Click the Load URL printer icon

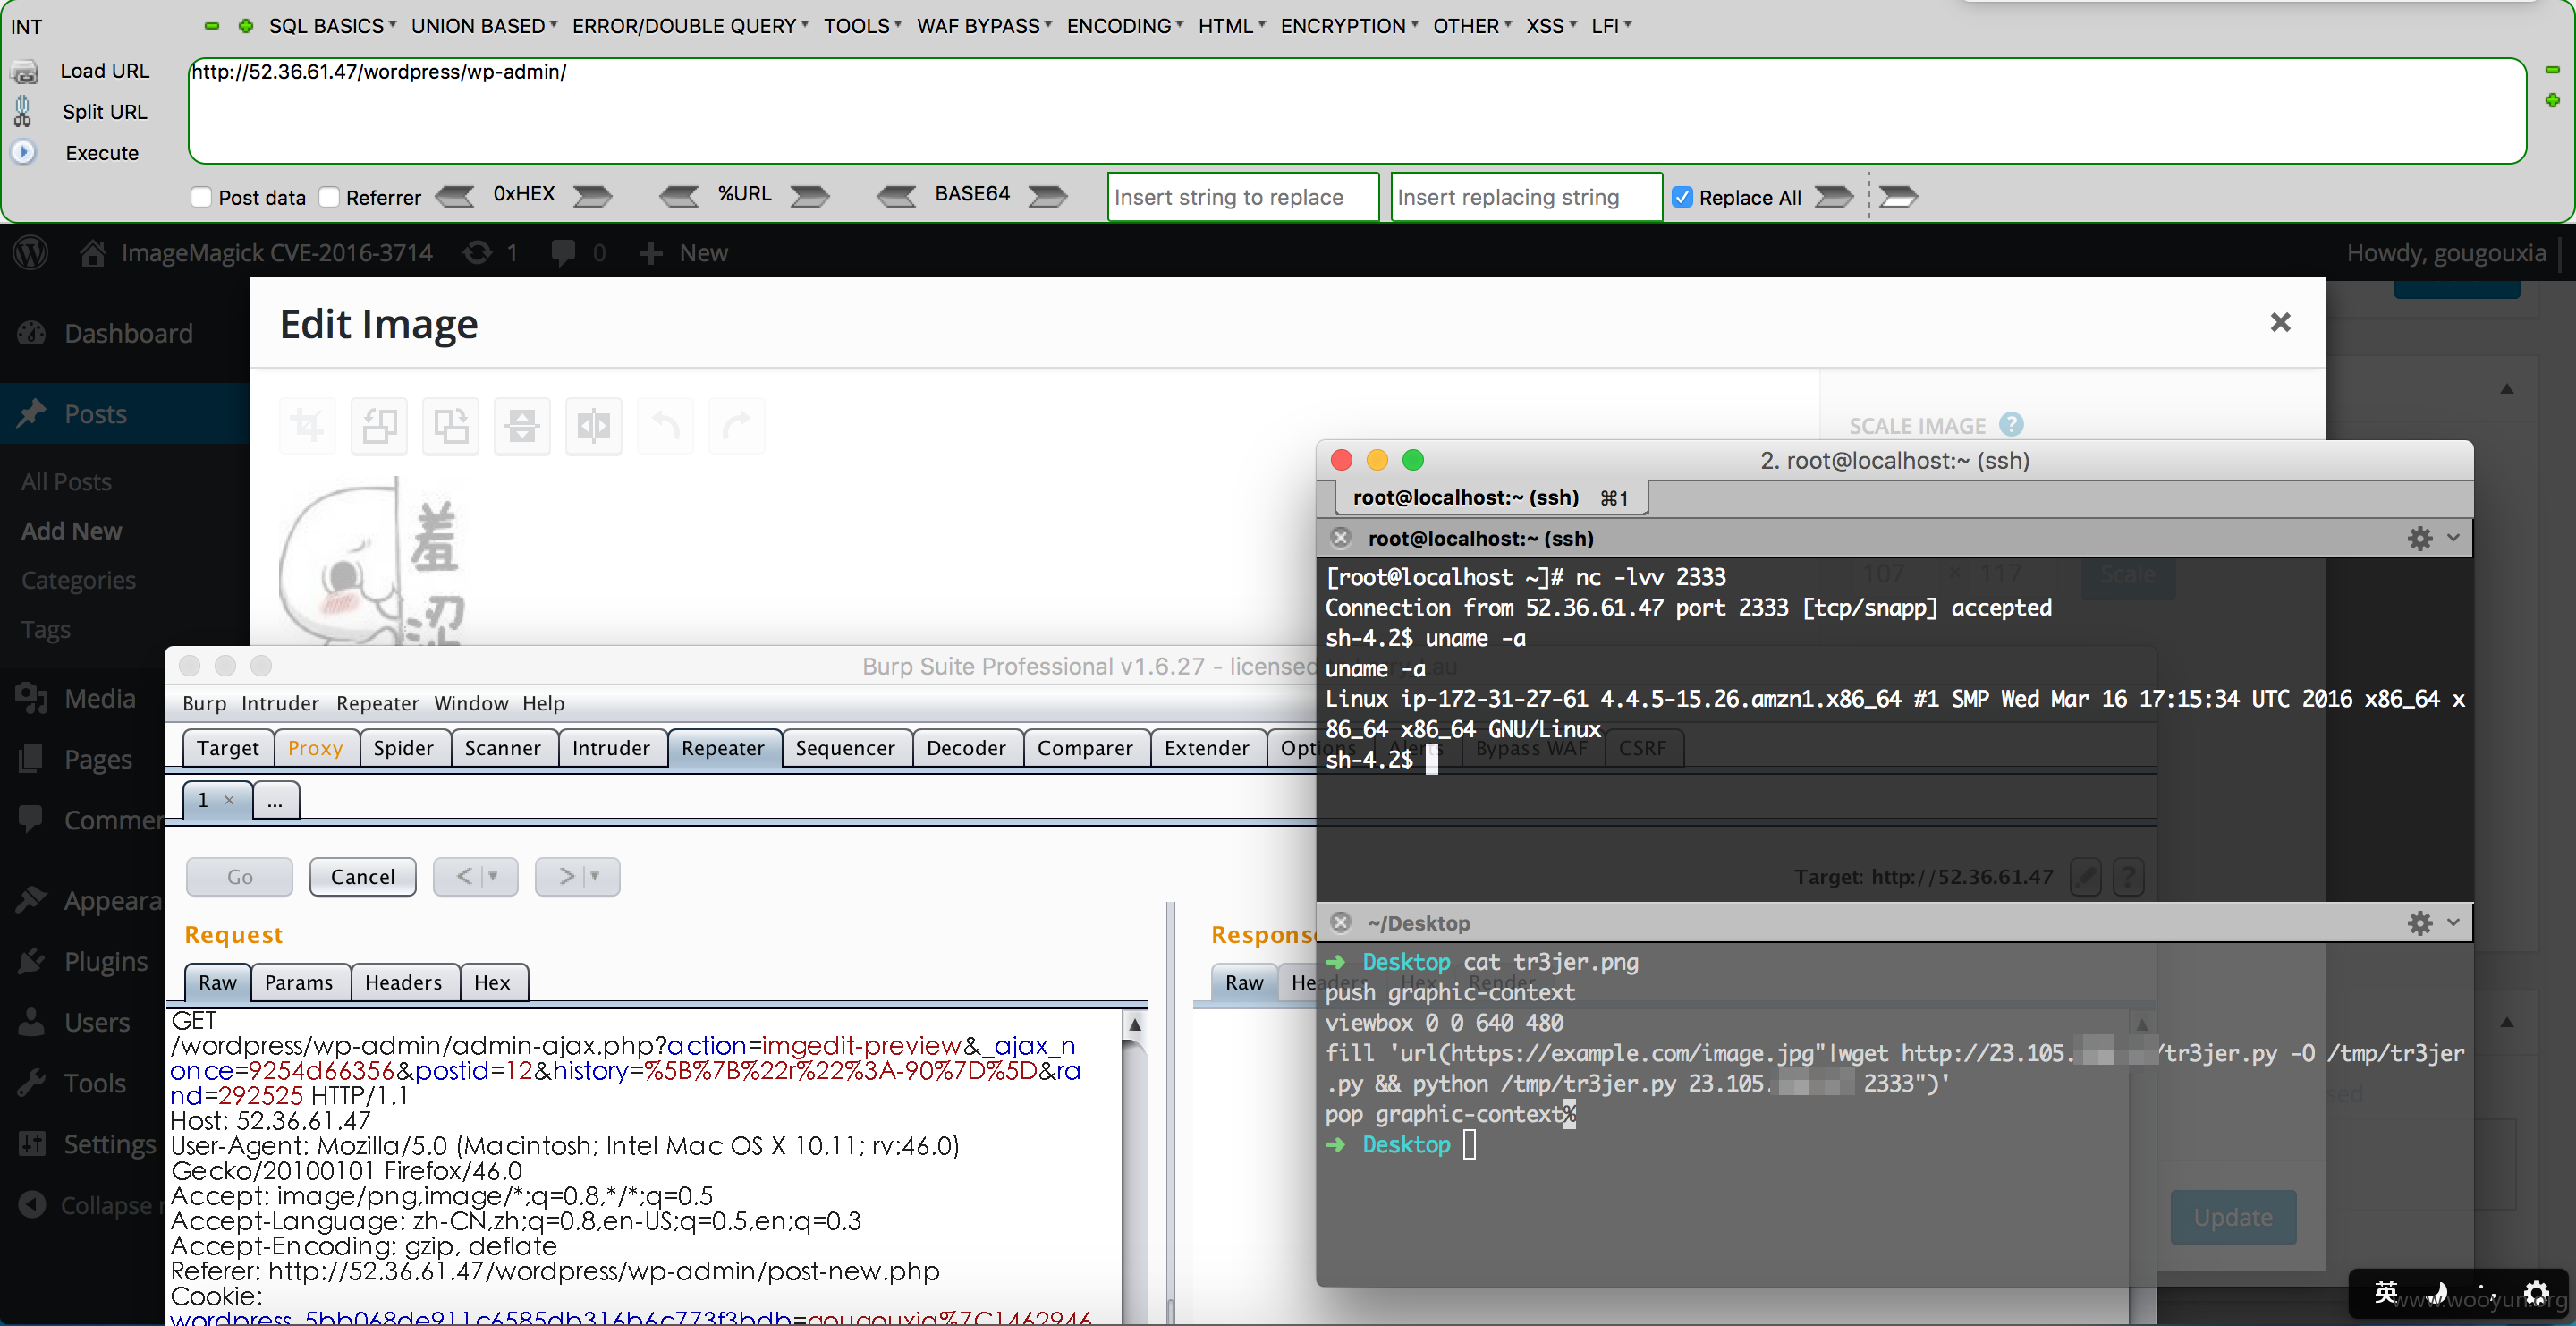click(24, 72)
